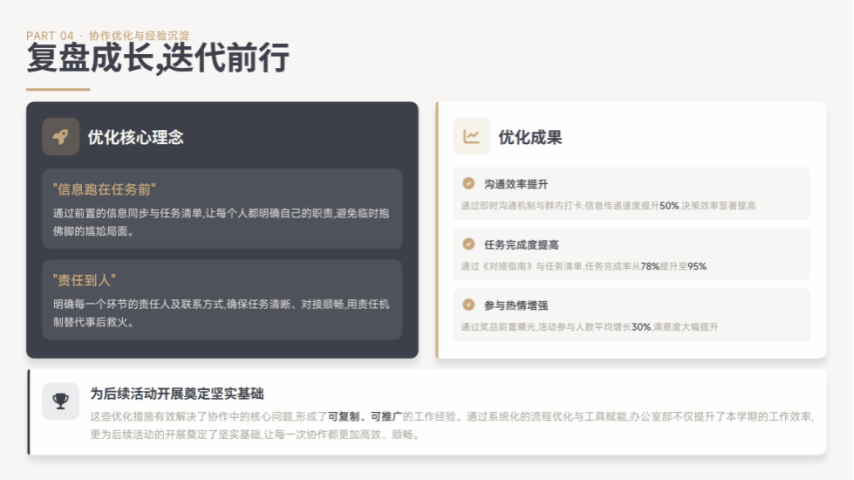
Task: Click the check icon next to 沟通效率提升
Action: point(468,183)
